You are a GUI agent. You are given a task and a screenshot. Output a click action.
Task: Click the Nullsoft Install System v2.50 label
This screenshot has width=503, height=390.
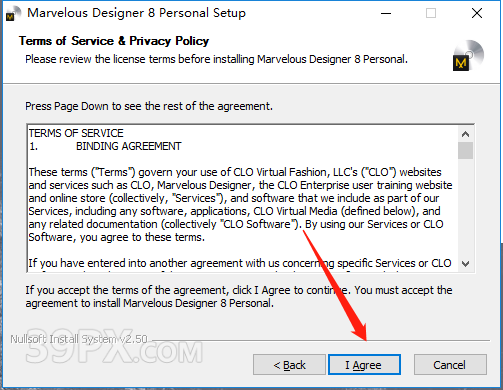tap(79, 339)
